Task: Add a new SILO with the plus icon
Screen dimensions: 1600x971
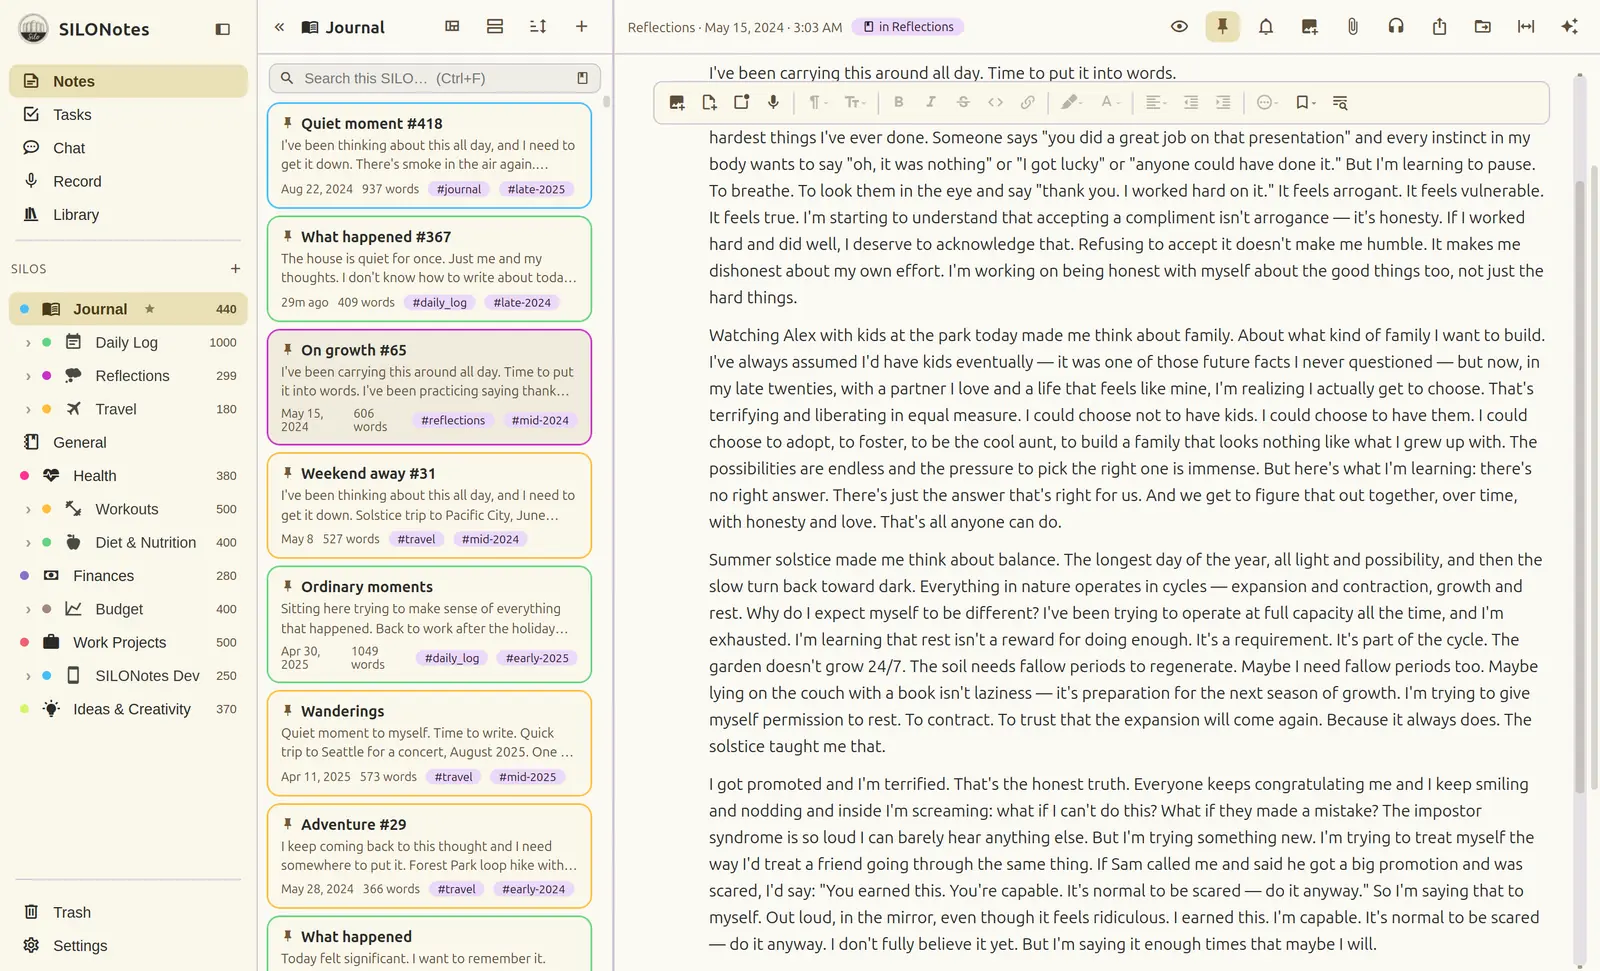Action: pos(235,268)
